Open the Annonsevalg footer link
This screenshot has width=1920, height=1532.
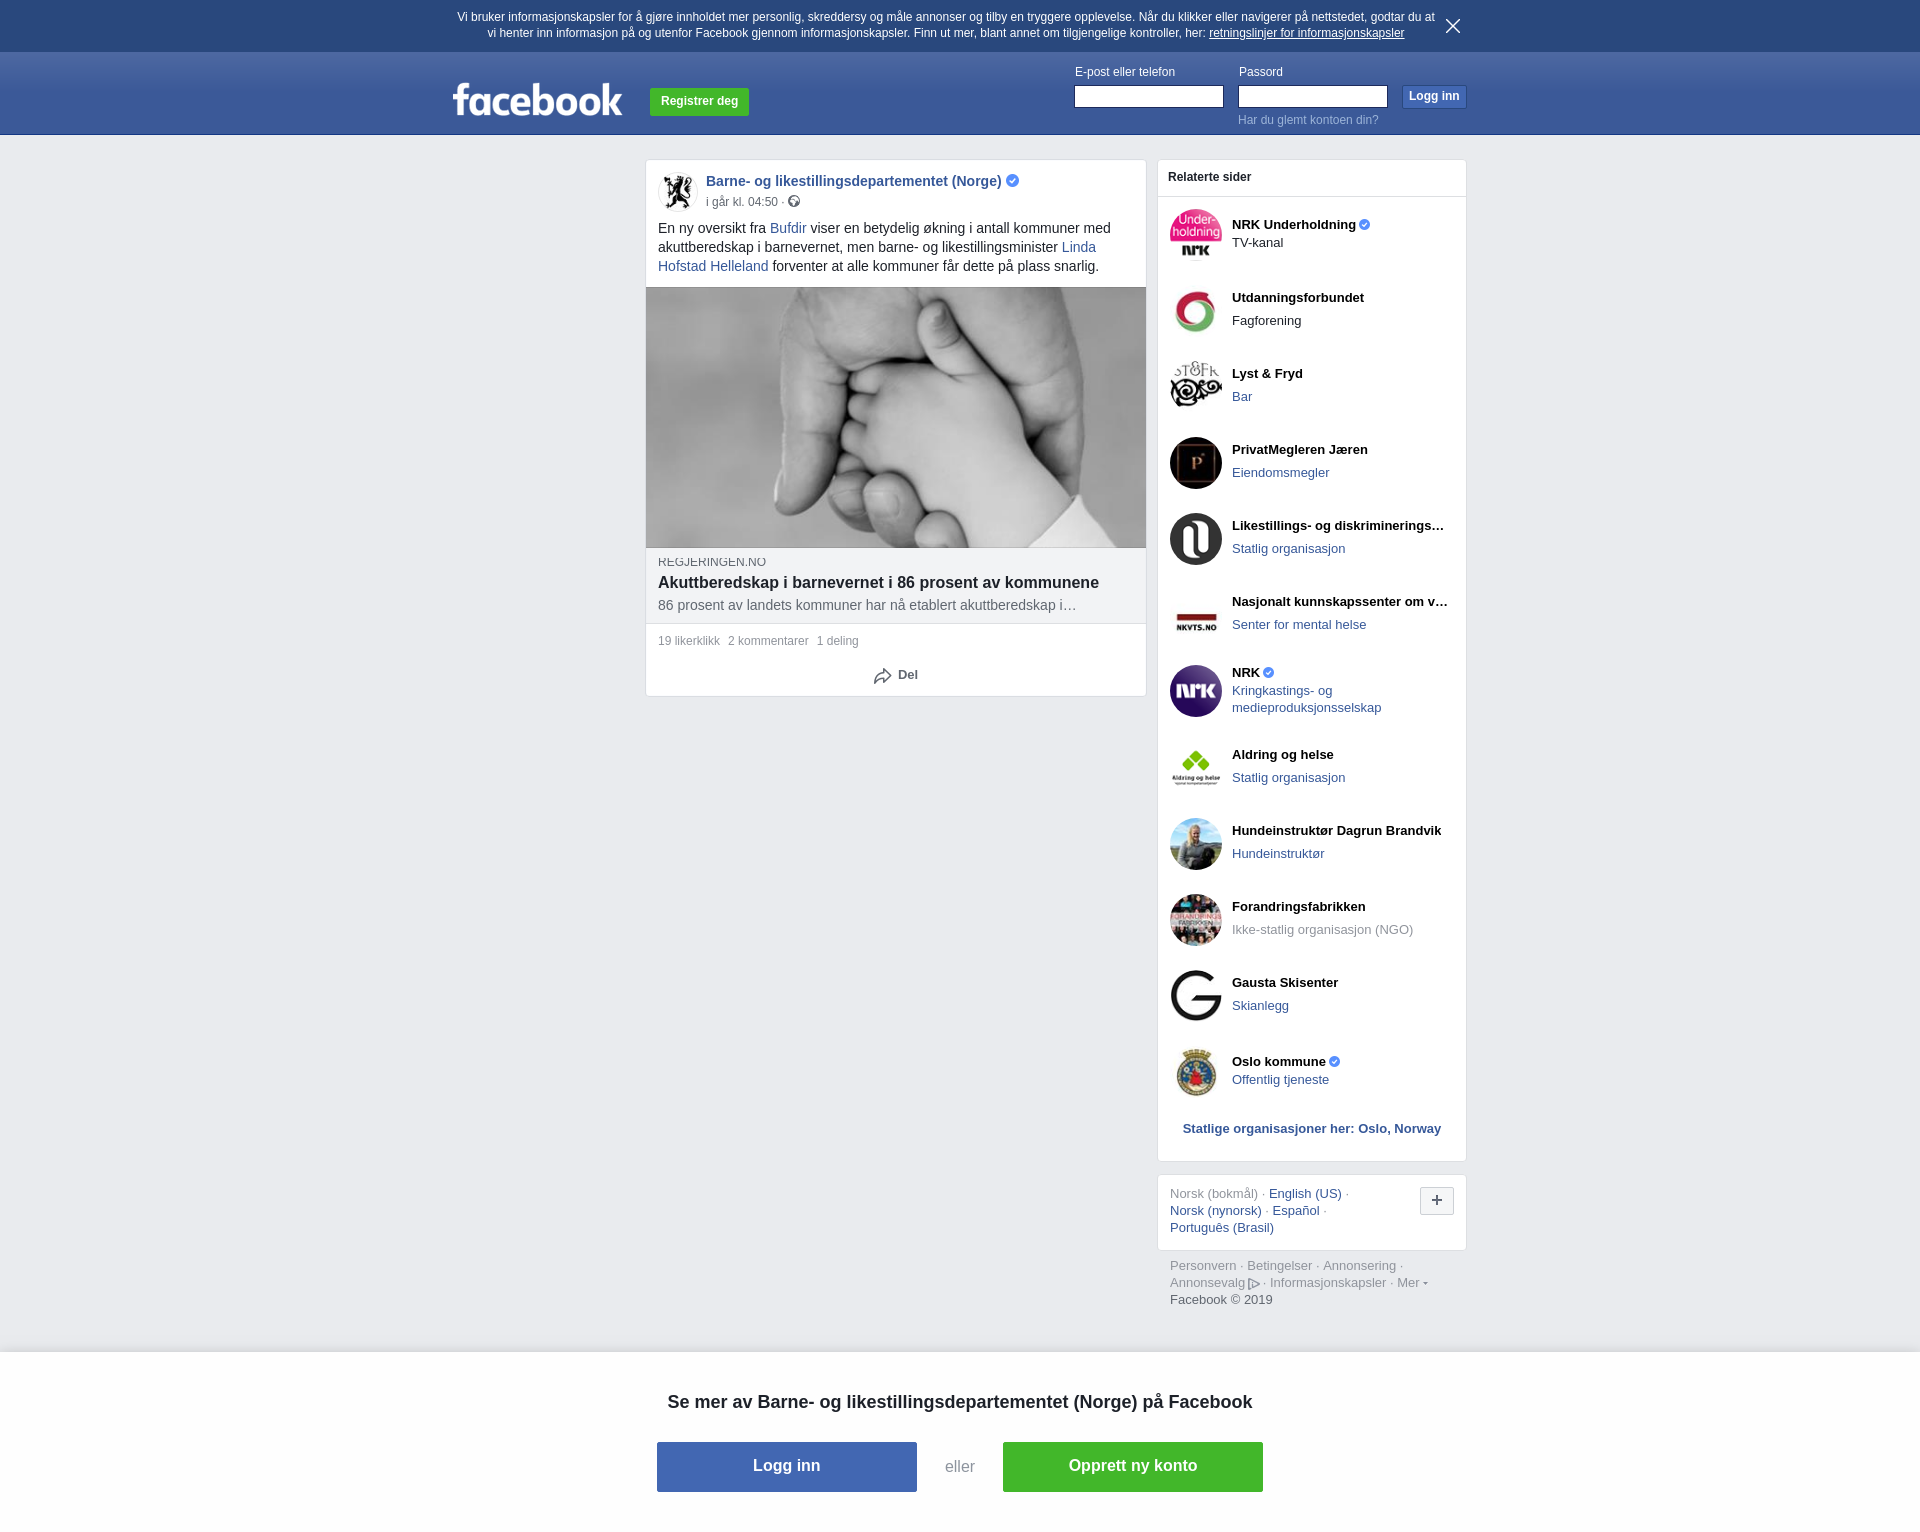1207,1283
